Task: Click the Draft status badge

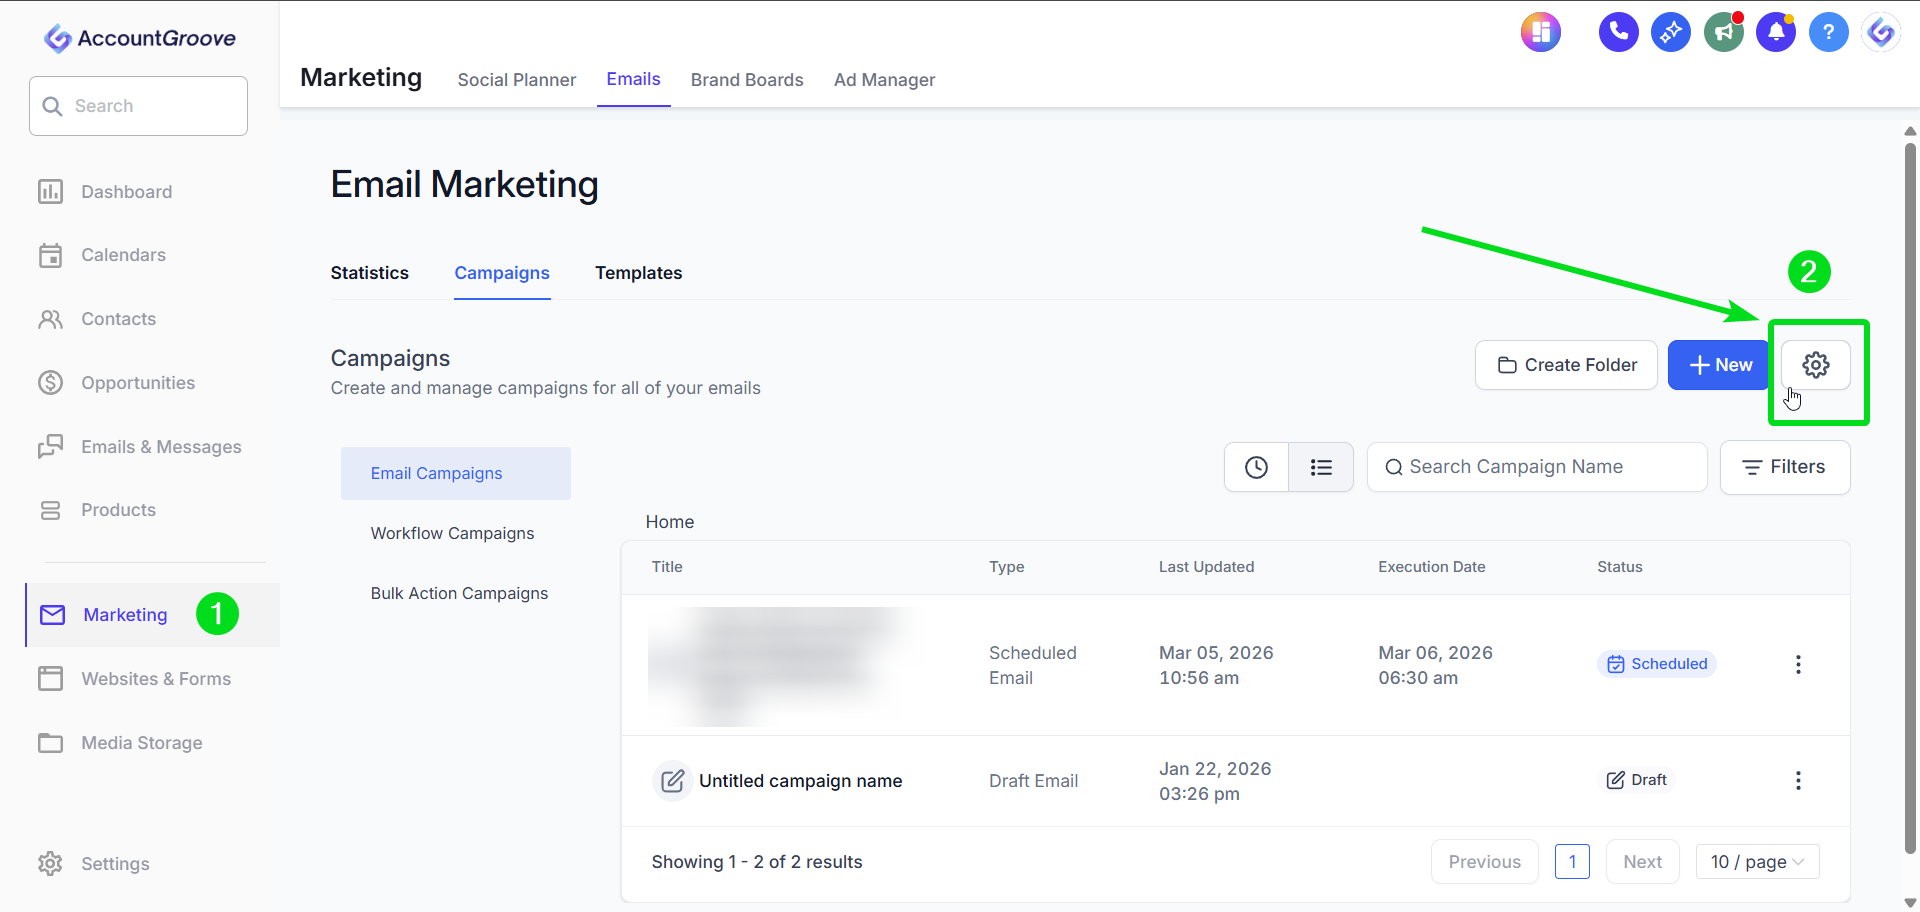Action: pos(1637,780)
